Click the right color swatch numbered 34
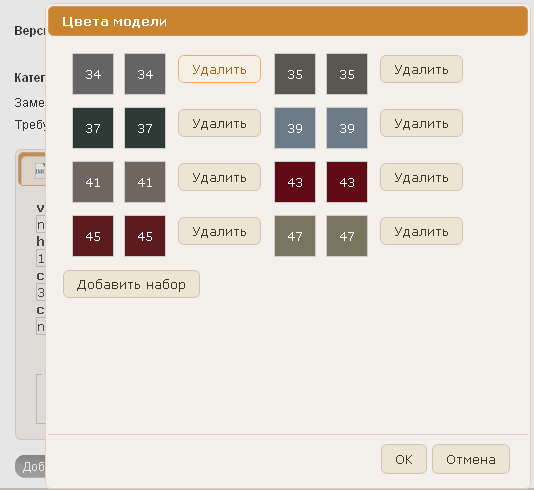The height and width of the screenshot is (490, 534). 145,74
